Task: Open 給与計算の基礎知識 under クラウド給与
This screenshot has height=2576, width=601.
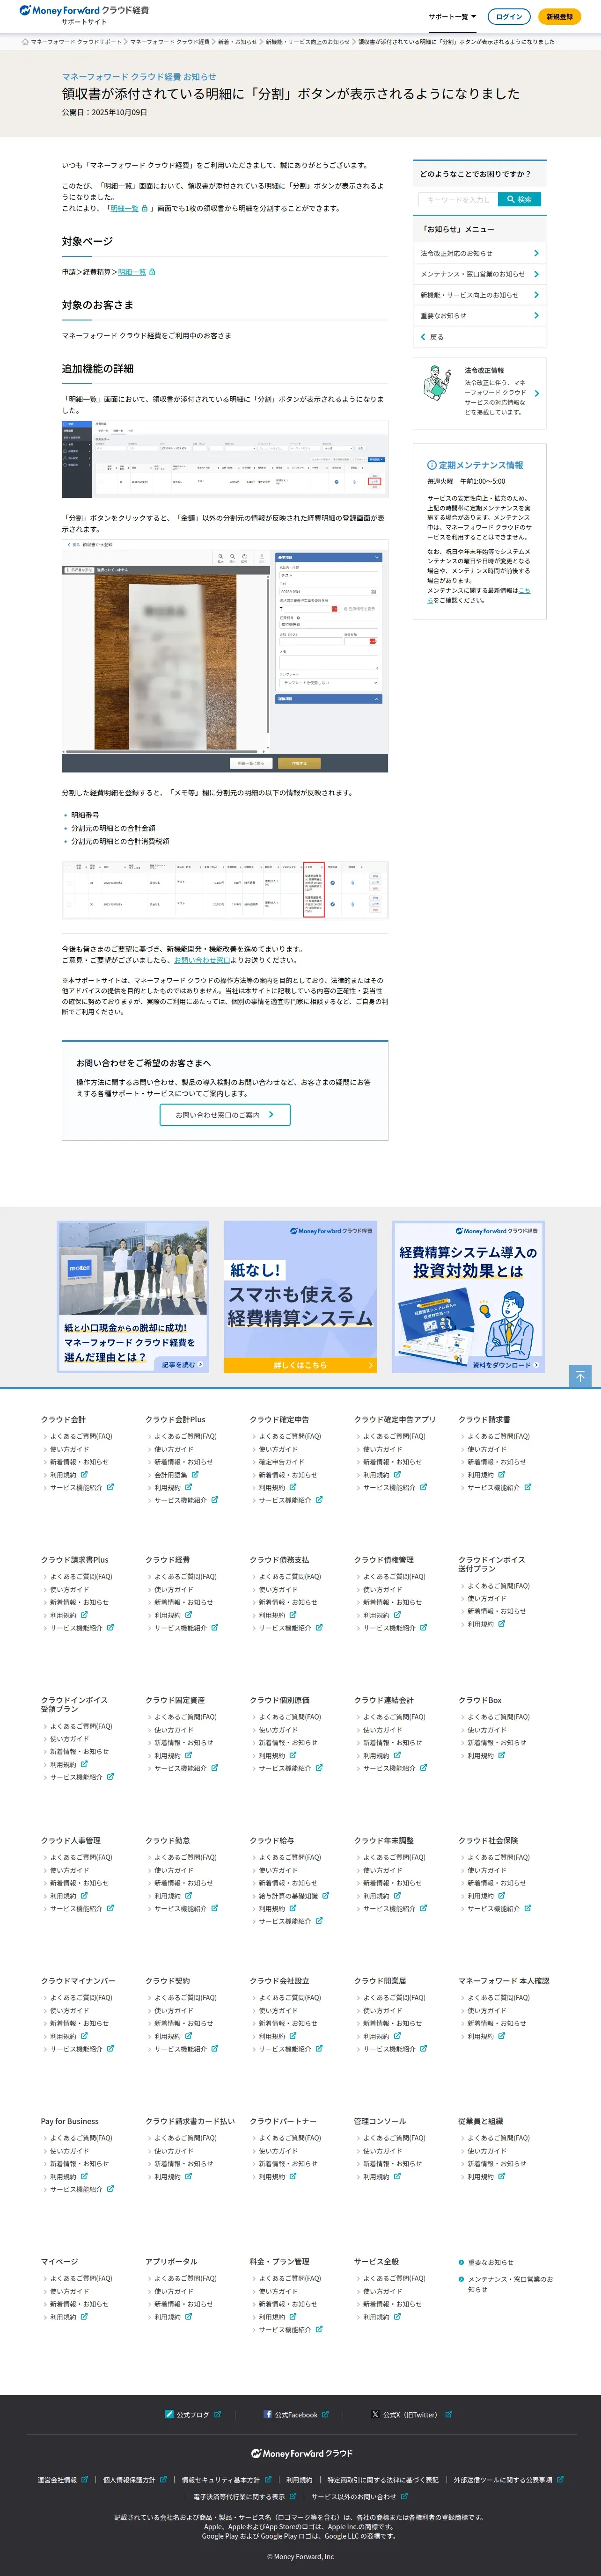Action: pyautogui.click(x=288, y=1896)
